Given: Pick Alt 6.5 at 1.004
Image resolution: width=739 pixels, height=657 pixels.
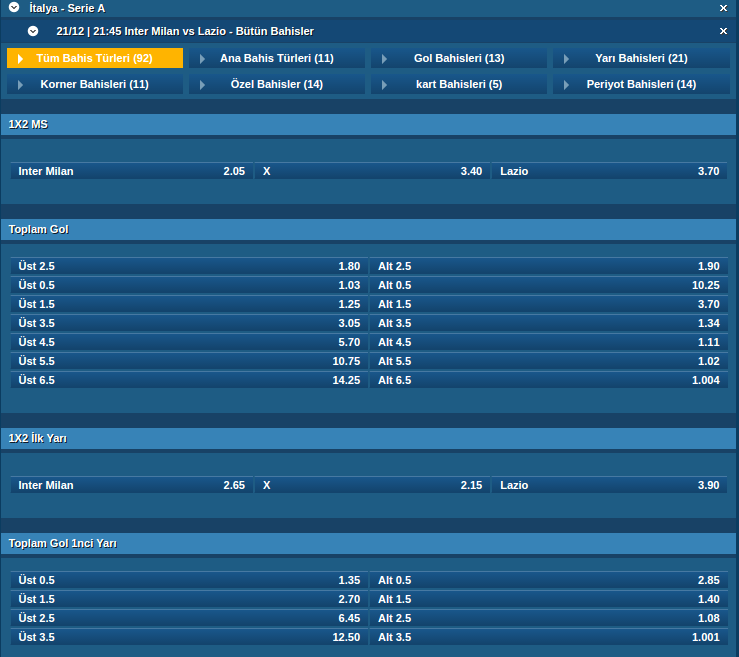Looking at the screenshot, I should pyautogui.click(x=549, y=380).
